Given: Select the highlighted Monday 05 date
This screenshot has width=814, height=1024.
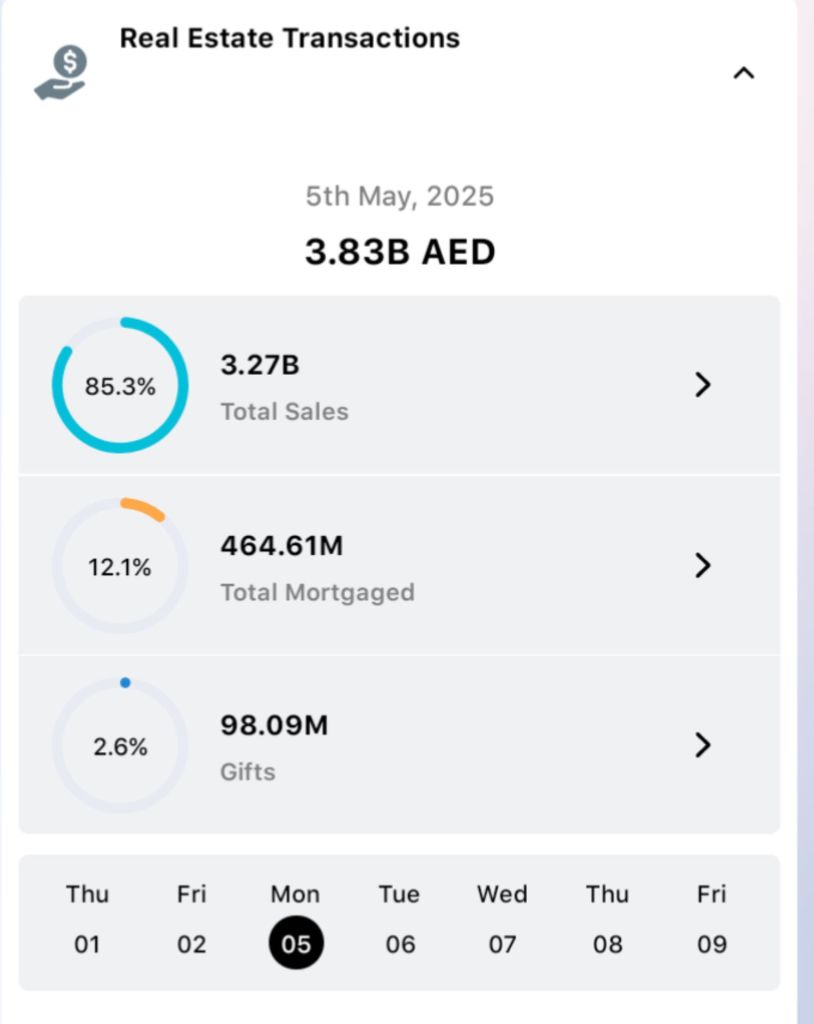Looking at the screenshot, I should click(296, 942).
